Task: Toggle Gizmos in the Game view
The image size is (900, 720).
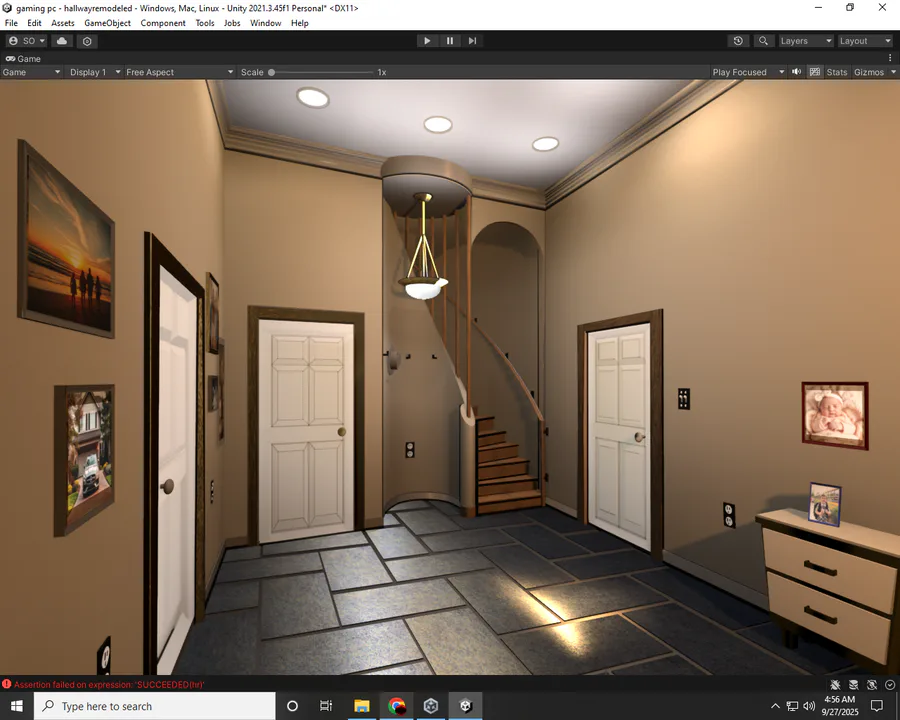Action: point(868,72)
